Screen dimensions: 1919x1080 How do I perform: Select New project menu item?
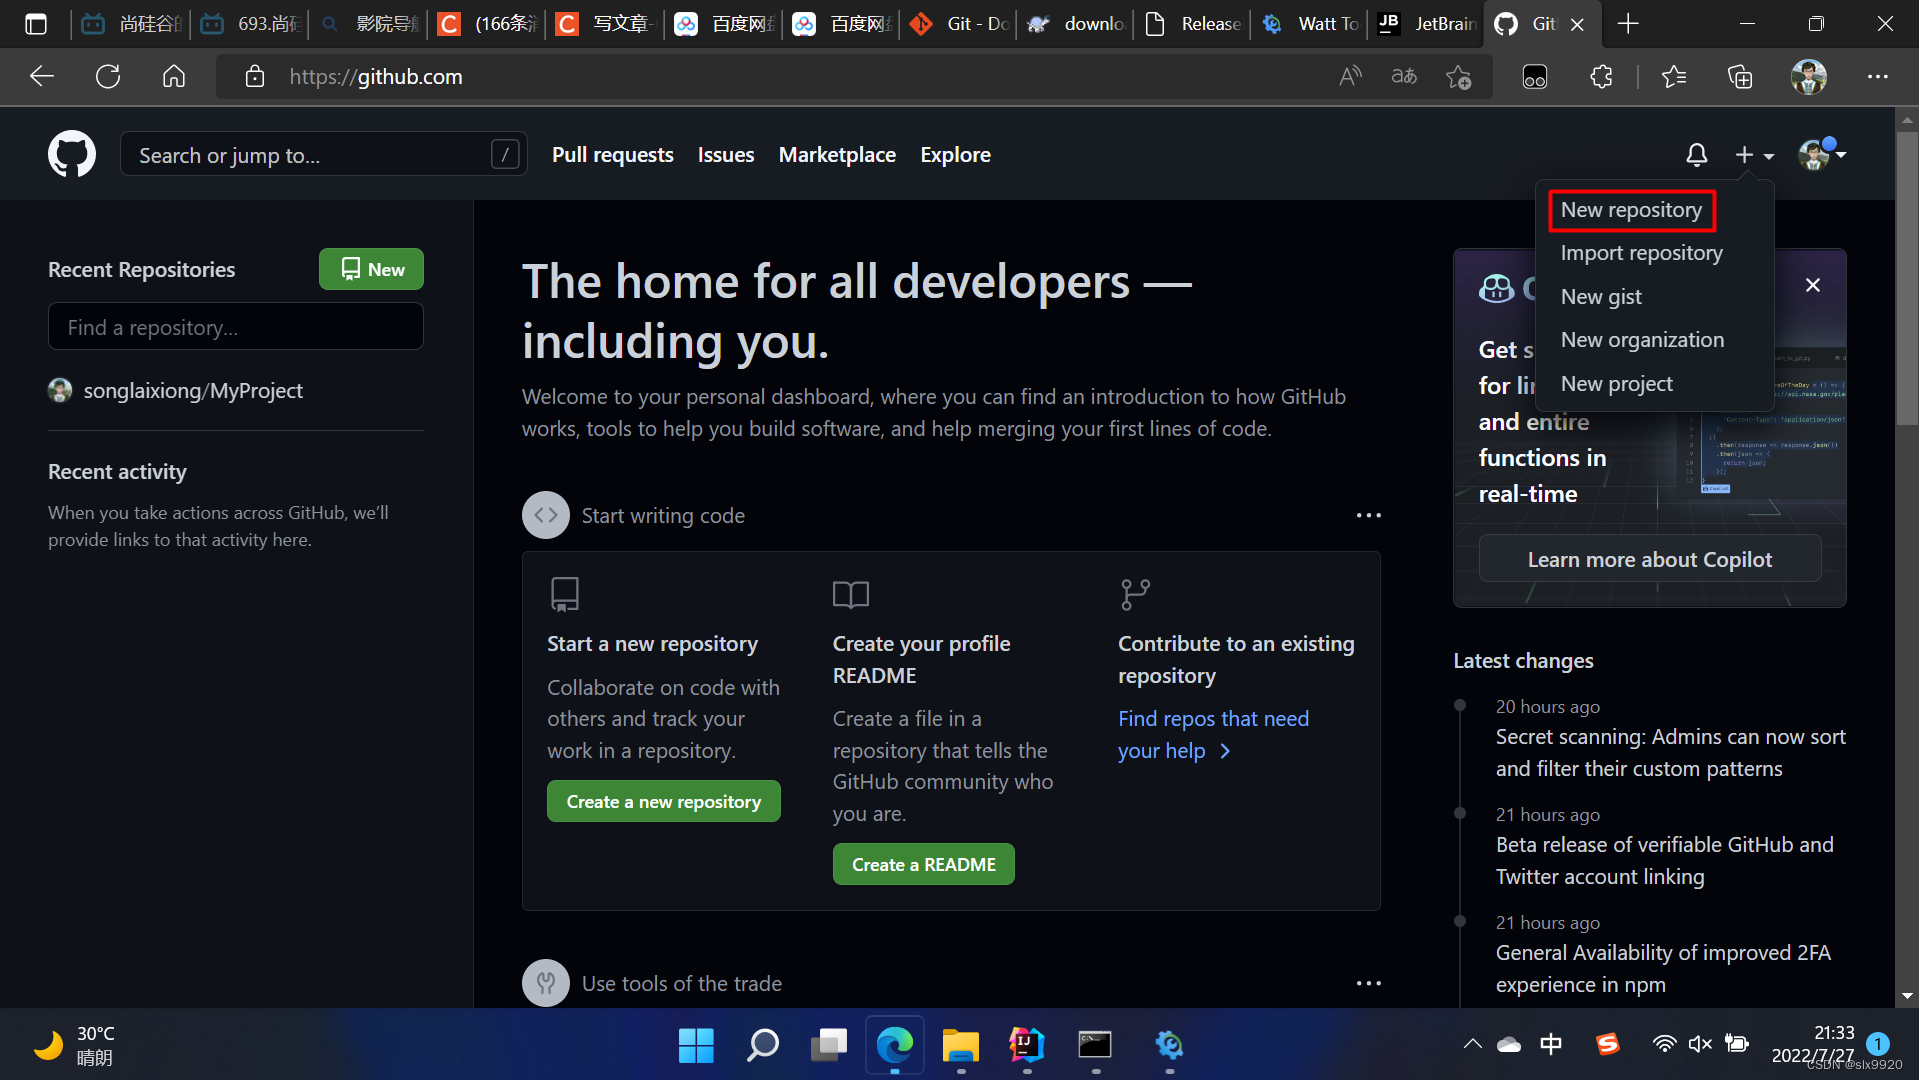pyautogui.click(x=1616, y=384)
